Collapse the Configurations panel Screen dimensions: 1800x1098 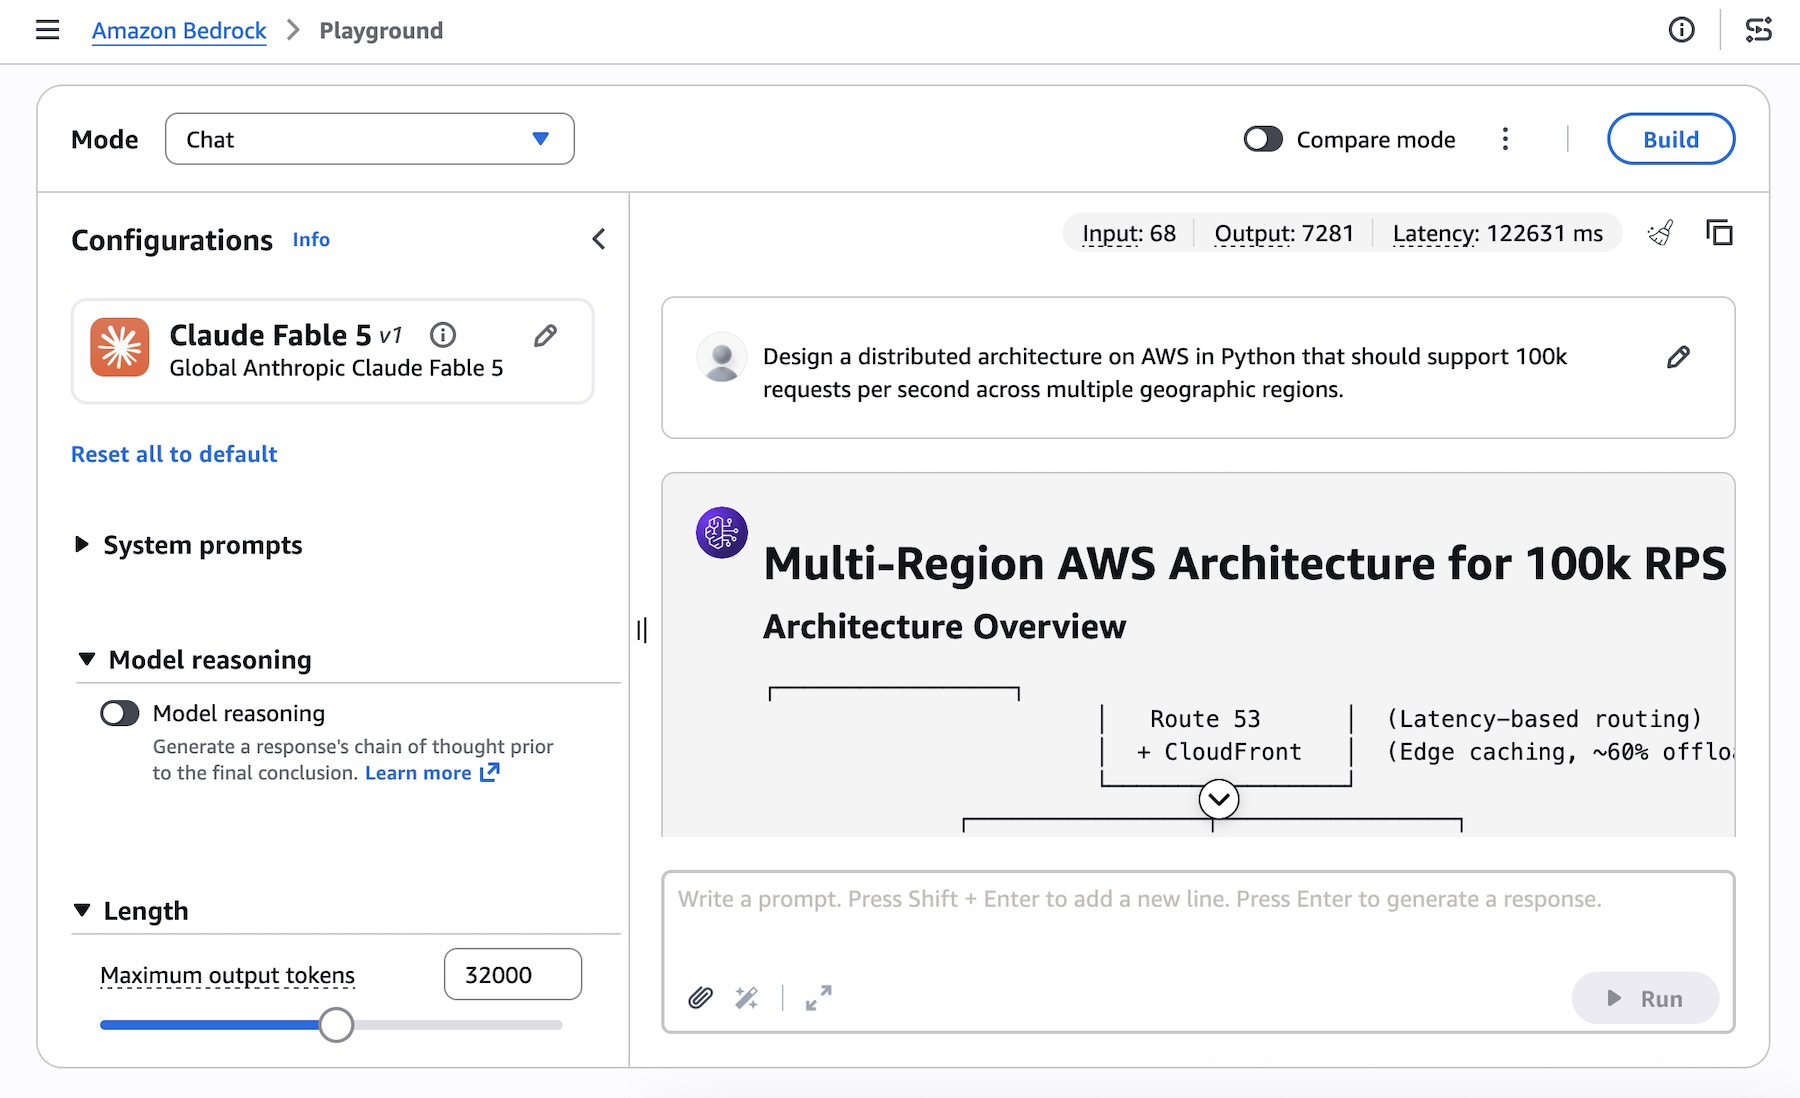pos(598,239)
